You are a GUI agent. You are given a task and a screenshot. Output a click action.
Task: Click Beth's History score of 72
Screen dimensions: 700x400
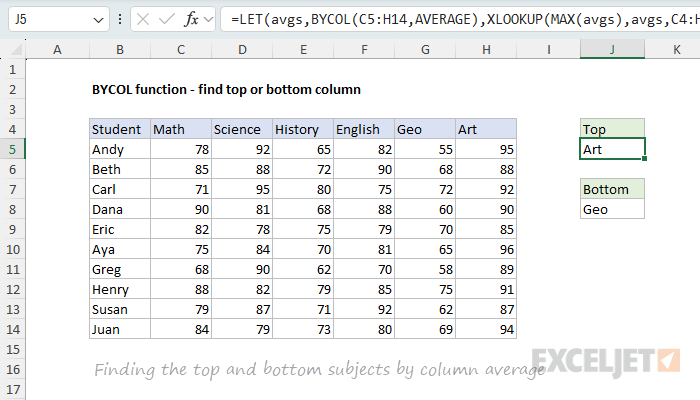[303, 170]
